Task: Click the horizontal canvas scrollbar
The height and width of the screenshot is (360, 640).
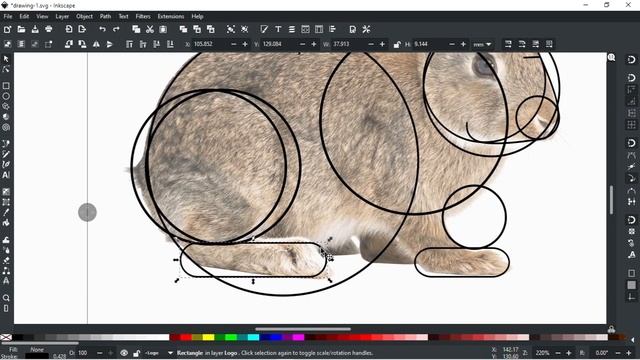Action: point(303,329)
